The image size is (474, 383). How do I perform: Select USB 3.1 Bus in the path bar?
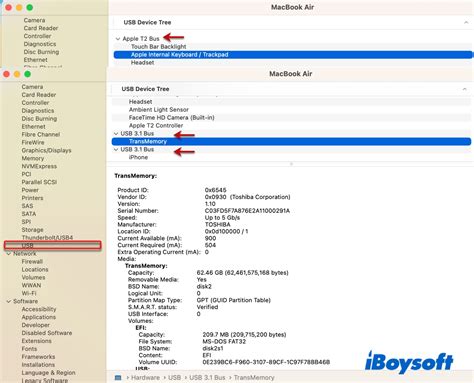coord(207,378)
